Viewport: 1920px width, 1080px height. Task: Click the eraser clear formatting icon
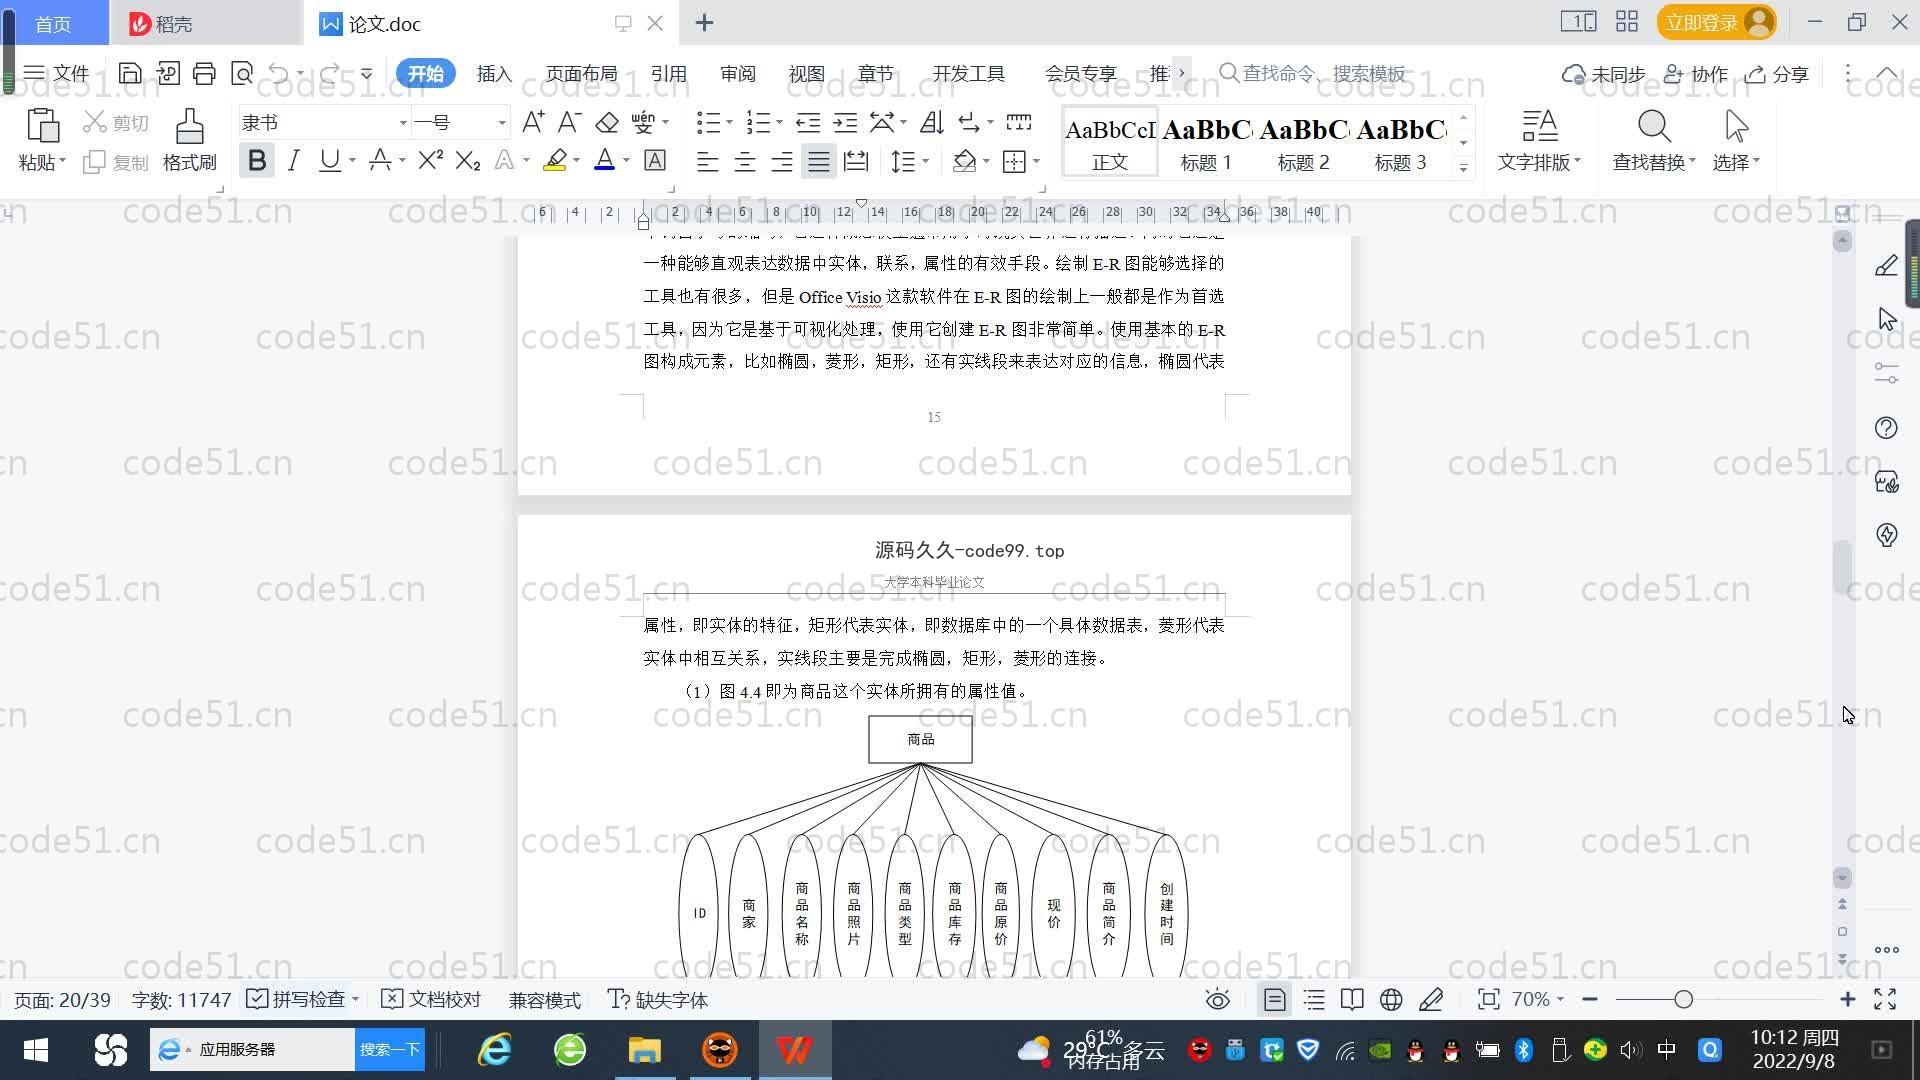point(606,123)
